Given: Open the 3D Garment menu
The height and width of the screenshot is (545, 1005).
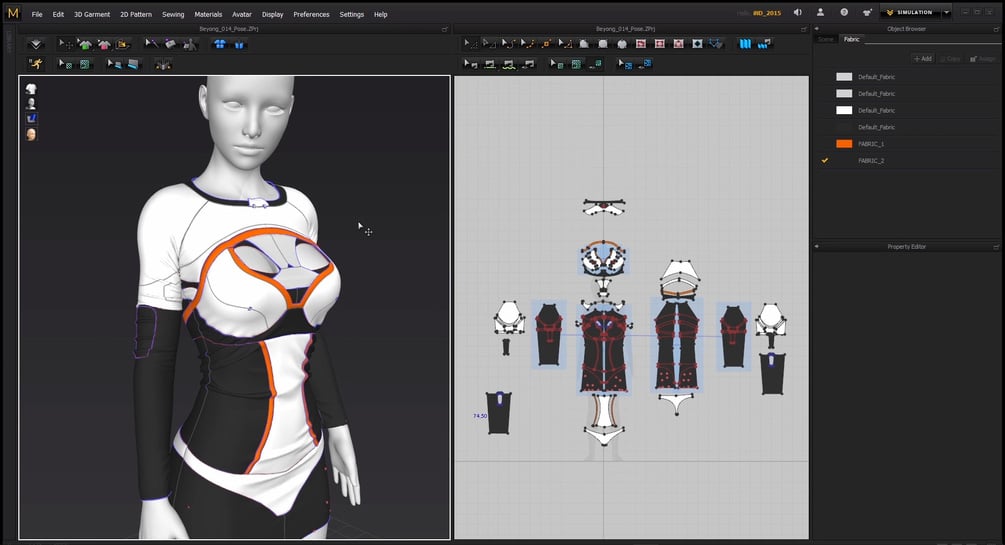Looking at the screenshot, I should click(x=92, y=14).
